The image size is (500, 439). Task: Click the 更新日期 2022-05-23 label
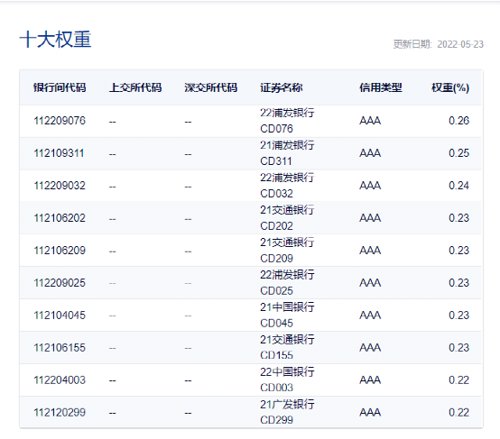coord(438,44)
